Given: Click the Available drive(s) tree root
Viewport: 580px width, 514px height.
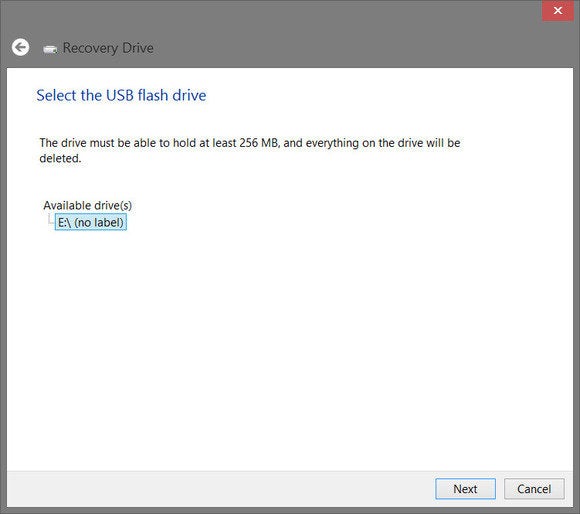Looking at the screenshot, I should click(87, 205).
